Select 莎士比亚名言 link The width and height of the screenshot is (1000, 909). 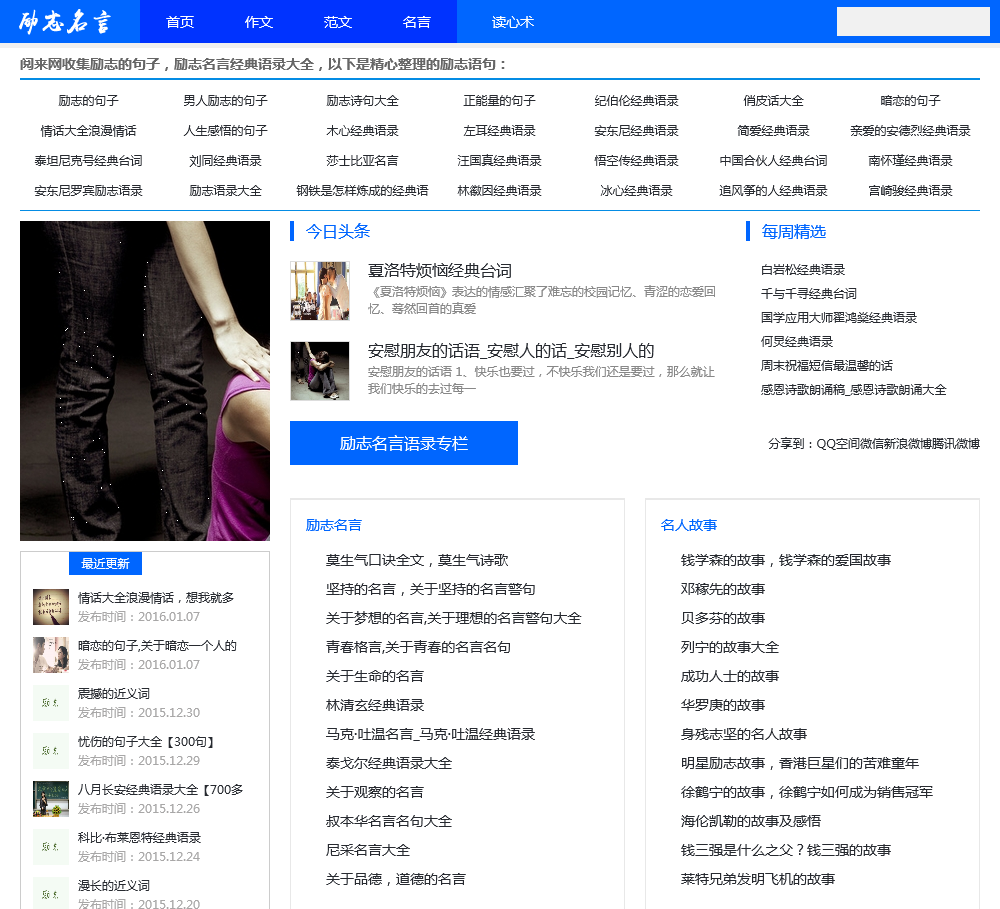(362, 161)
